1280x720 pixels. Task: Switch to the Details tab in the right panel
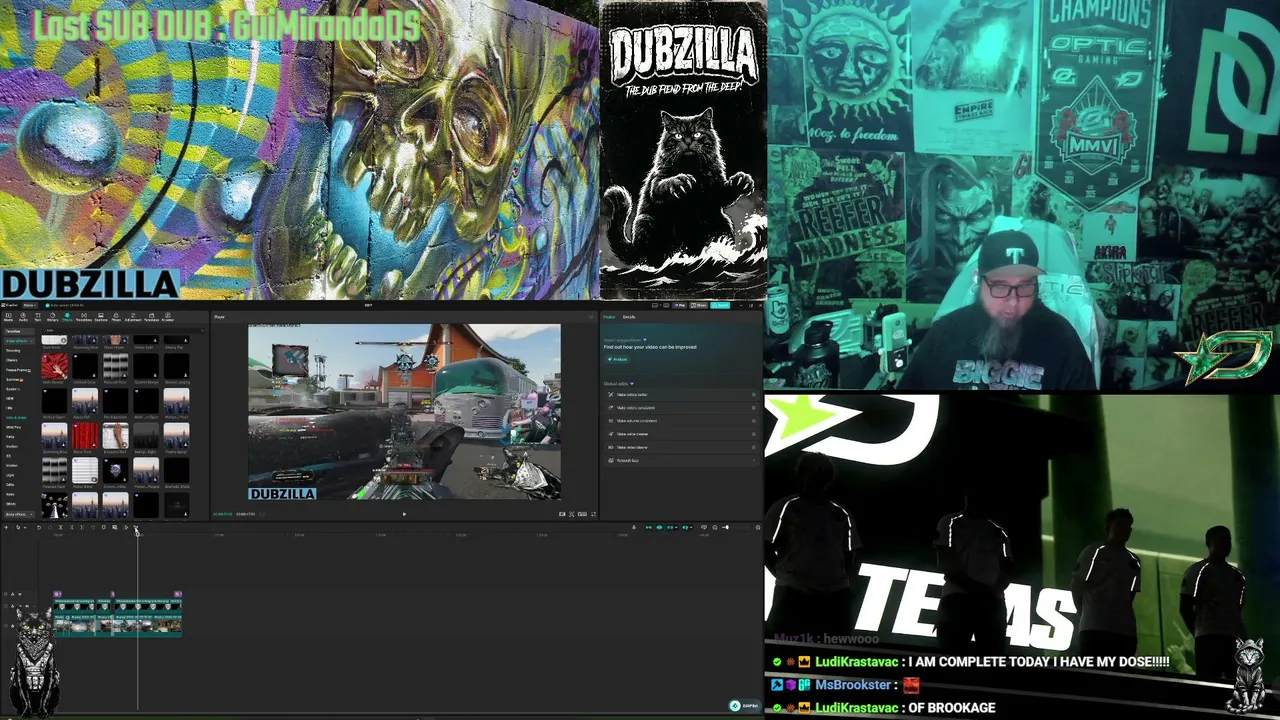coord(629,317)
